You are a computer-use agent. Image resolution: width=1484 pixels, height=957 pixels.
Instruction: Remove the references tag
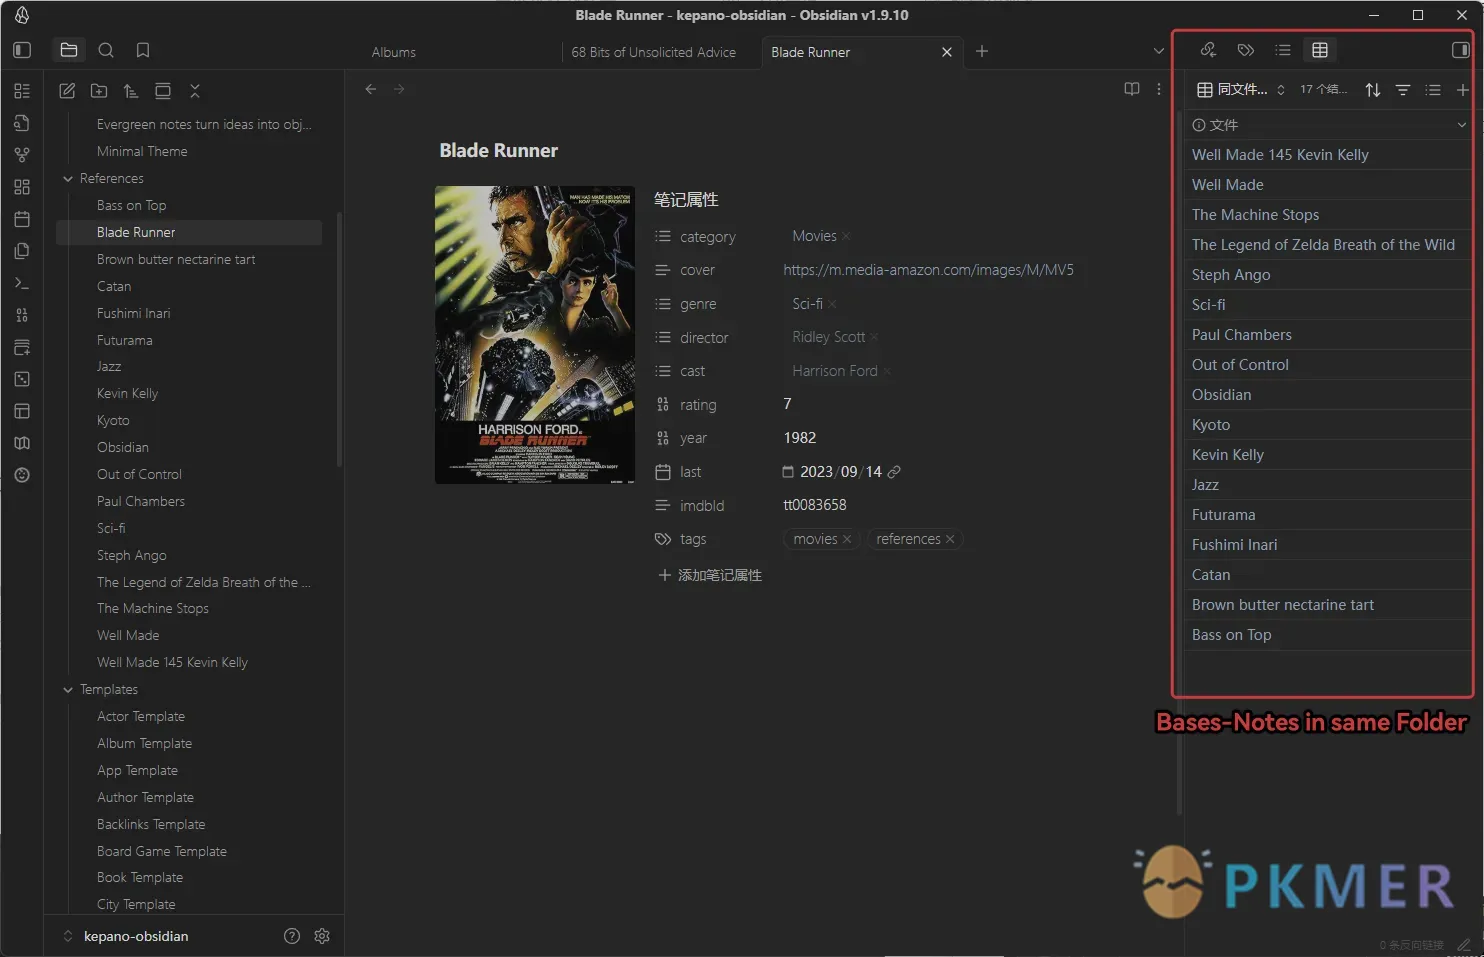coord(950,539)
